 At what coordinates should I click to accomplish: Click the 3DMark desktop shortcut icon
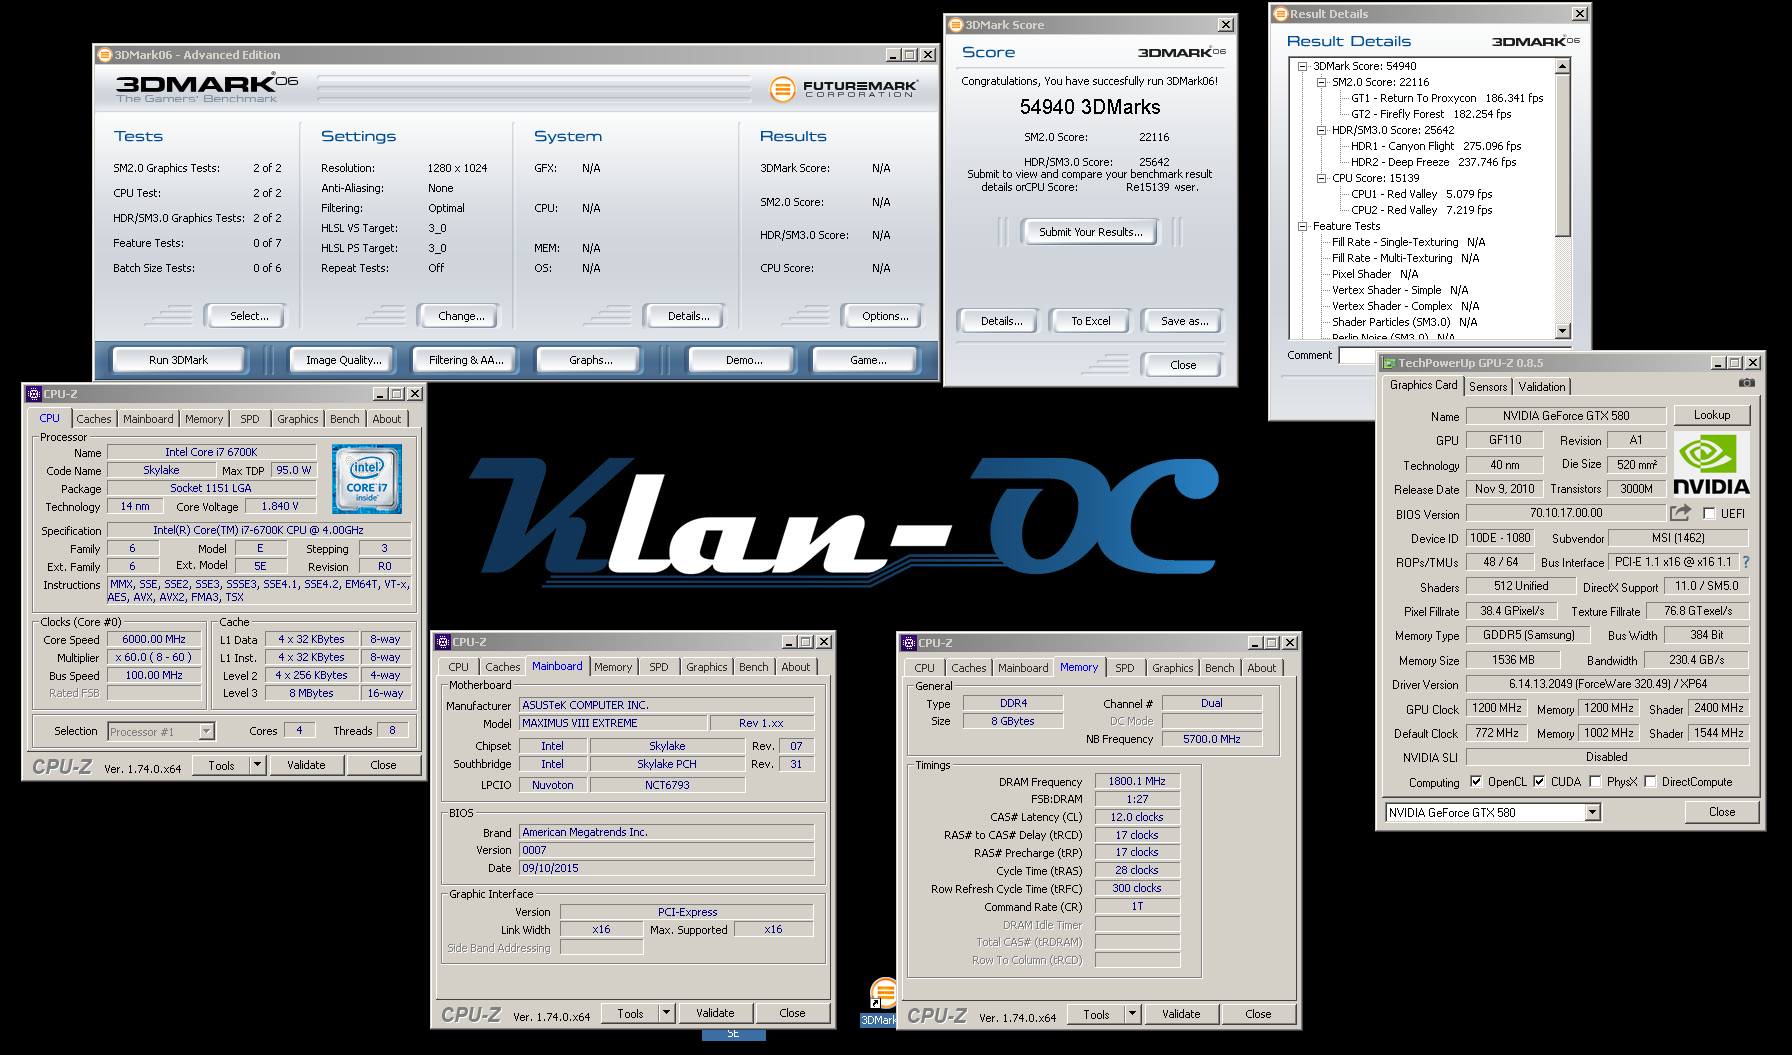[882, 992]
